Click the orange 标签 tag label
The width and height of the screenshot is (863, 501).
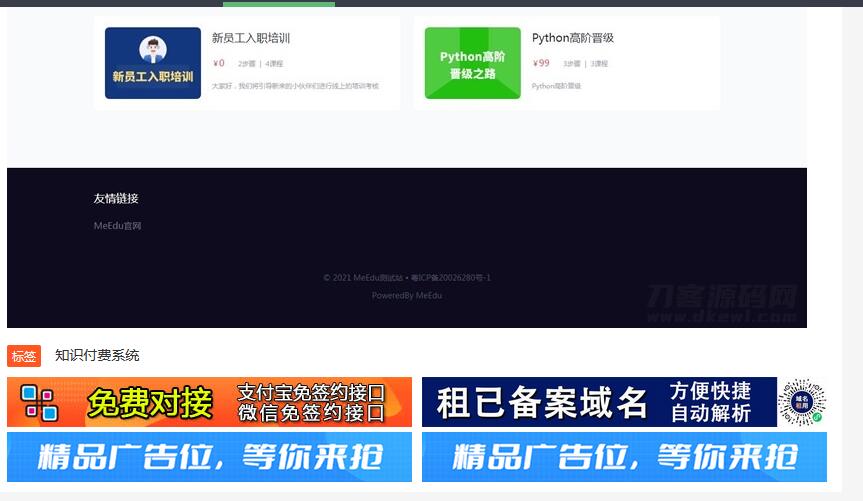coord(24,356)
